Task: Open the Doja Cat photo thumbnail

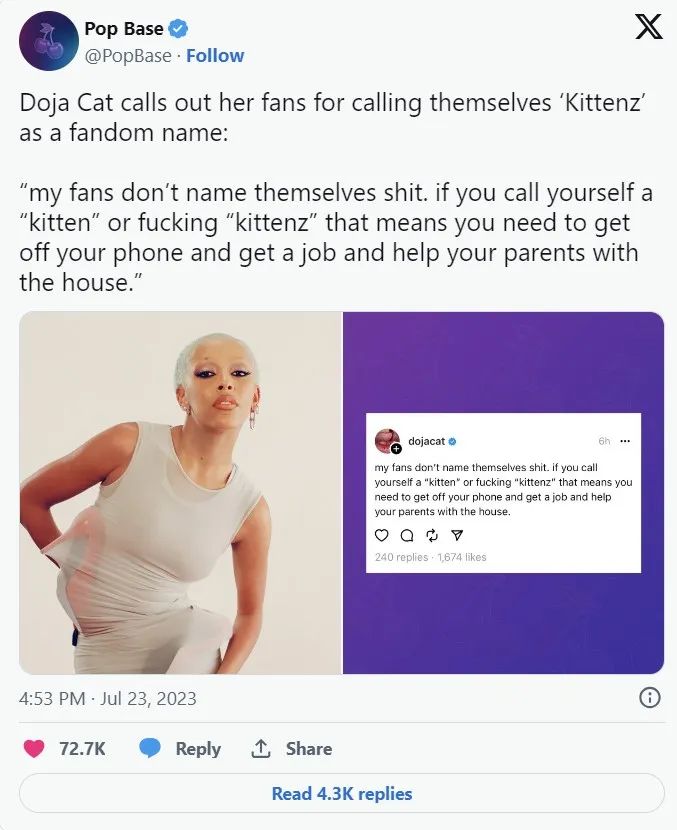Action: point(180,493)
